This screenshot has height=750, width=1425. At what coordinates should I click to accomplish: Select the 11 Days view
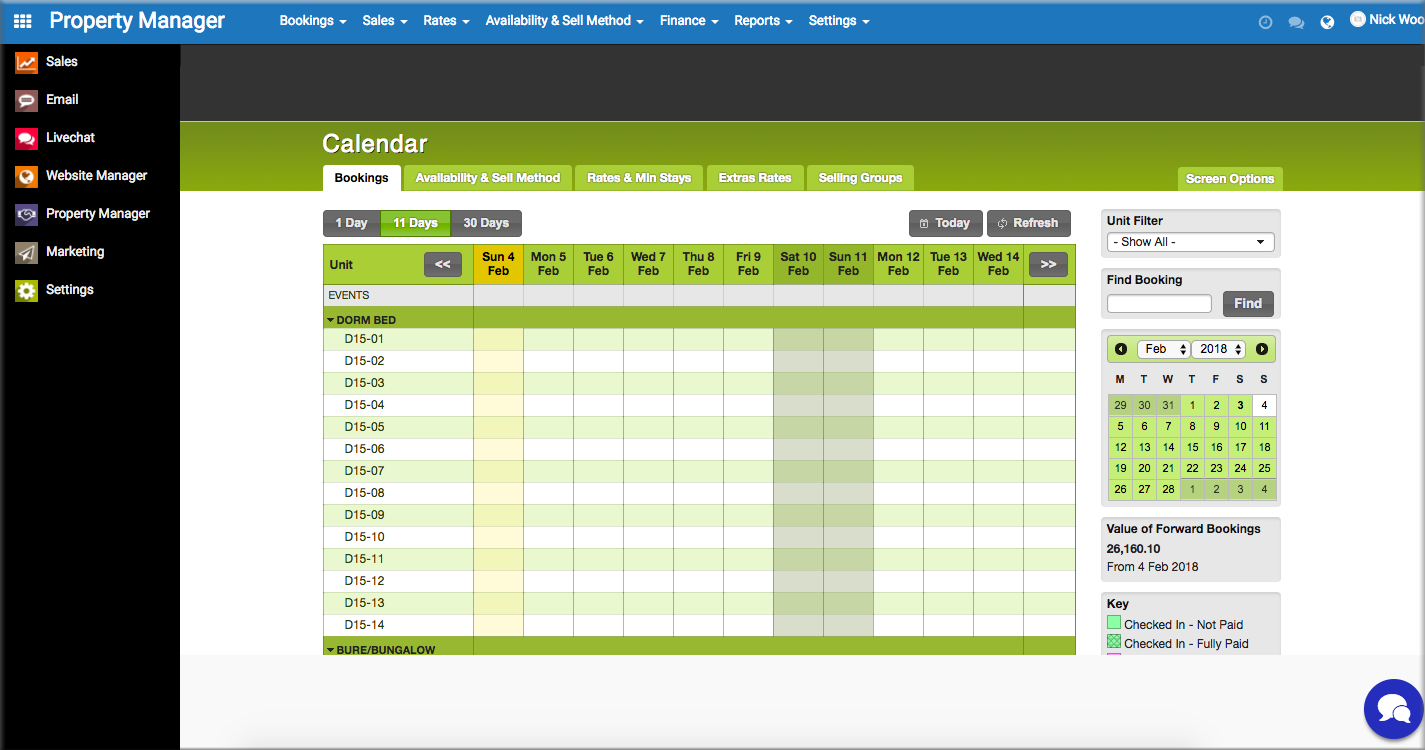click(x=415, y=223)
